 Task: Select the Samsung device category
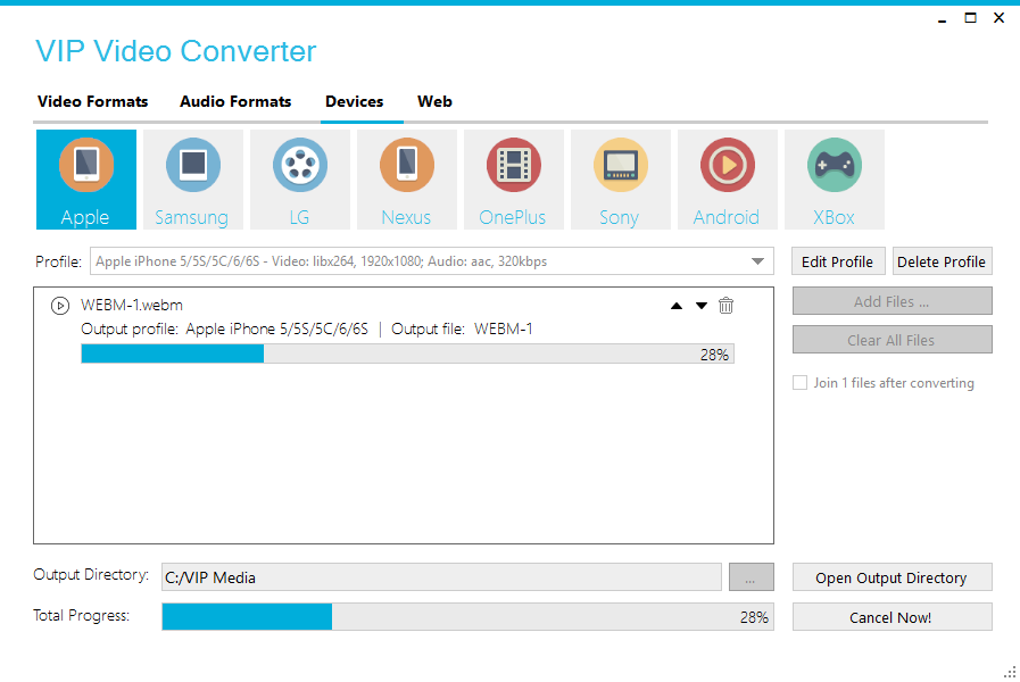[x=193, y=180]
